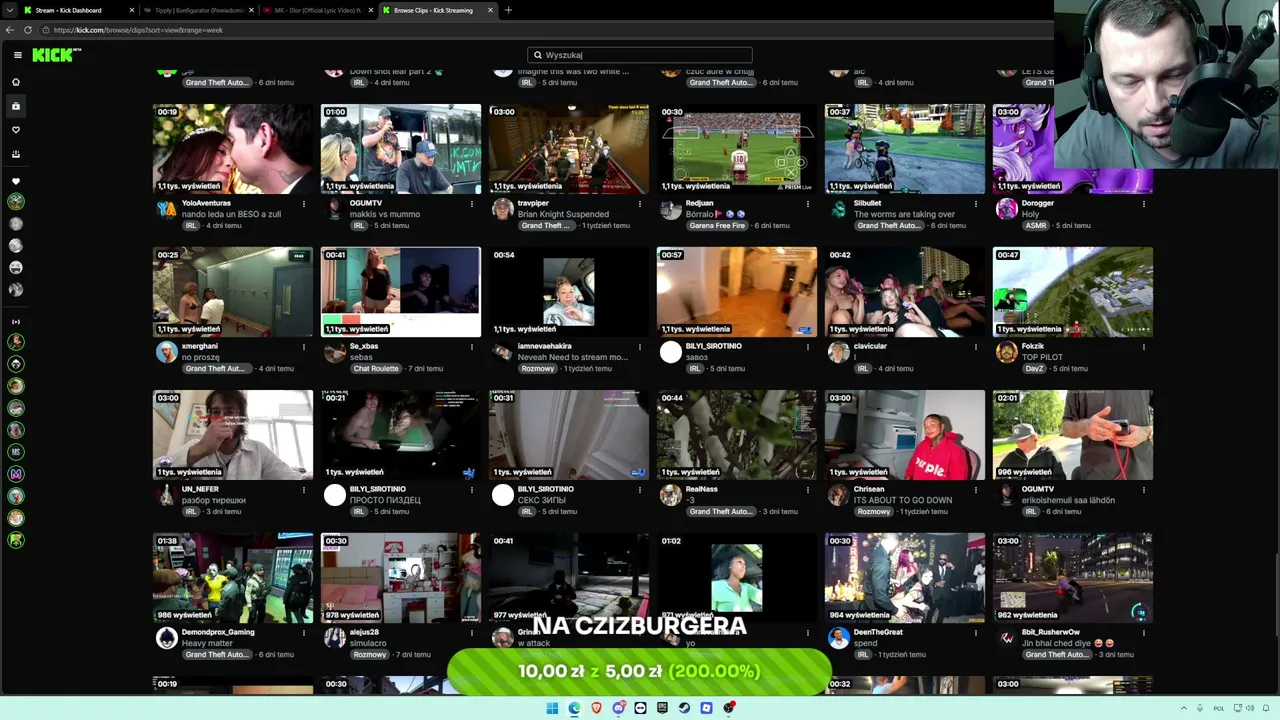Select the Chat Roulette category tag
Viewport: 1280px width, 720px height.
coord(376,369)
